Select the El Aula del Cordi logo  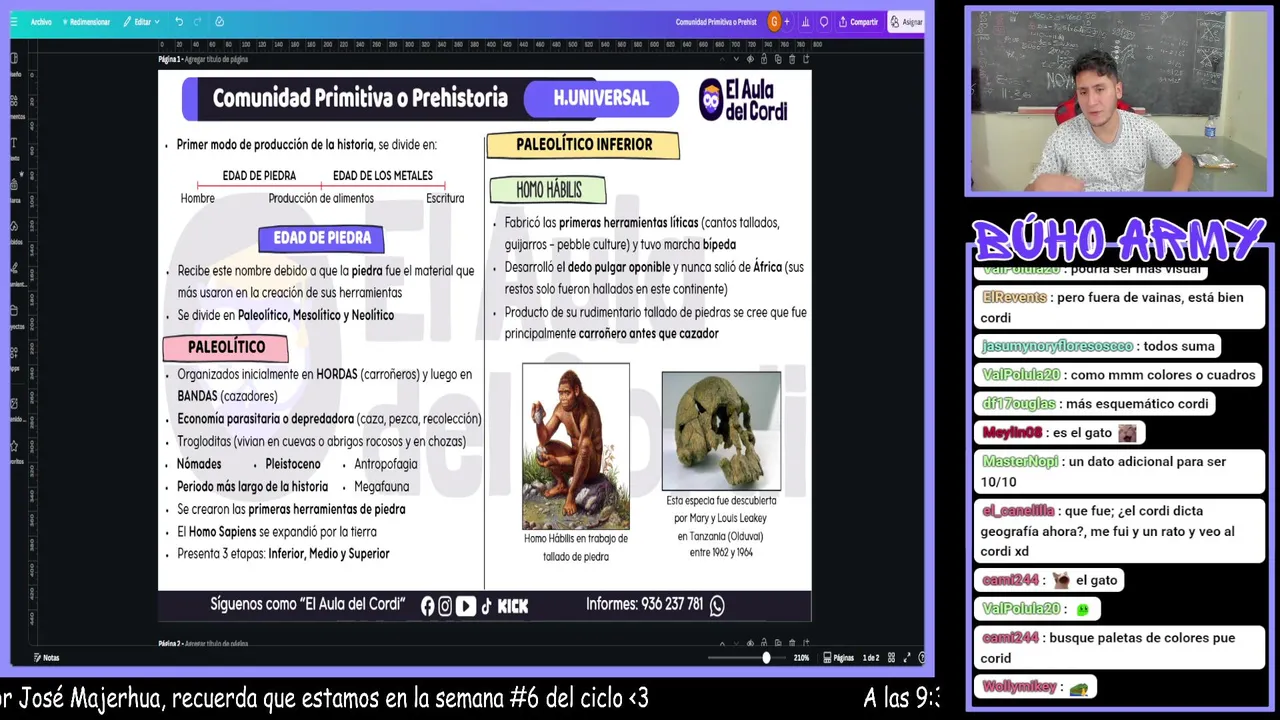point(744,100)
